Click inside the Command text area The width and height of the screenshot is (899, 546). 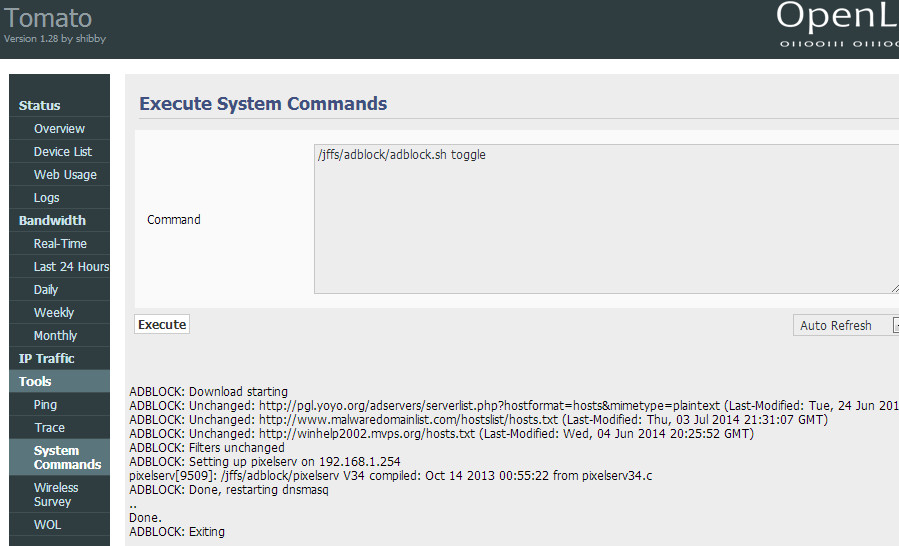[606, 218]
